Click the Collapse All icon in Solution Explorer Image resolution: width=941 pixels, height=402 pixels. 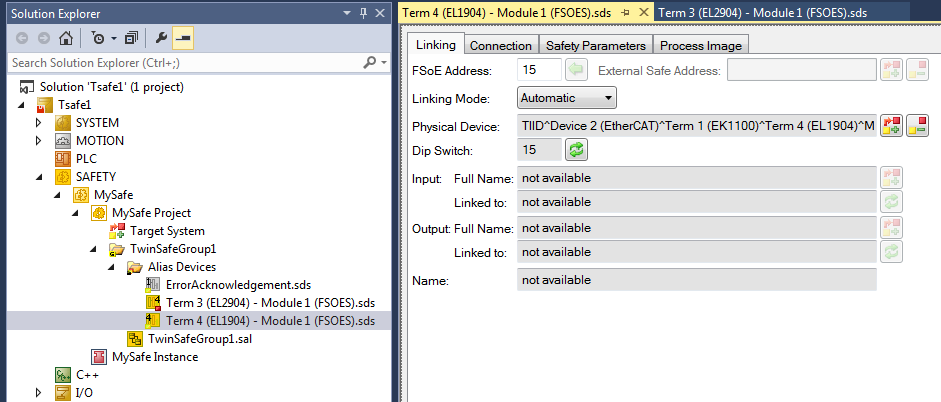pyautogui.click(x=131, y=39)
